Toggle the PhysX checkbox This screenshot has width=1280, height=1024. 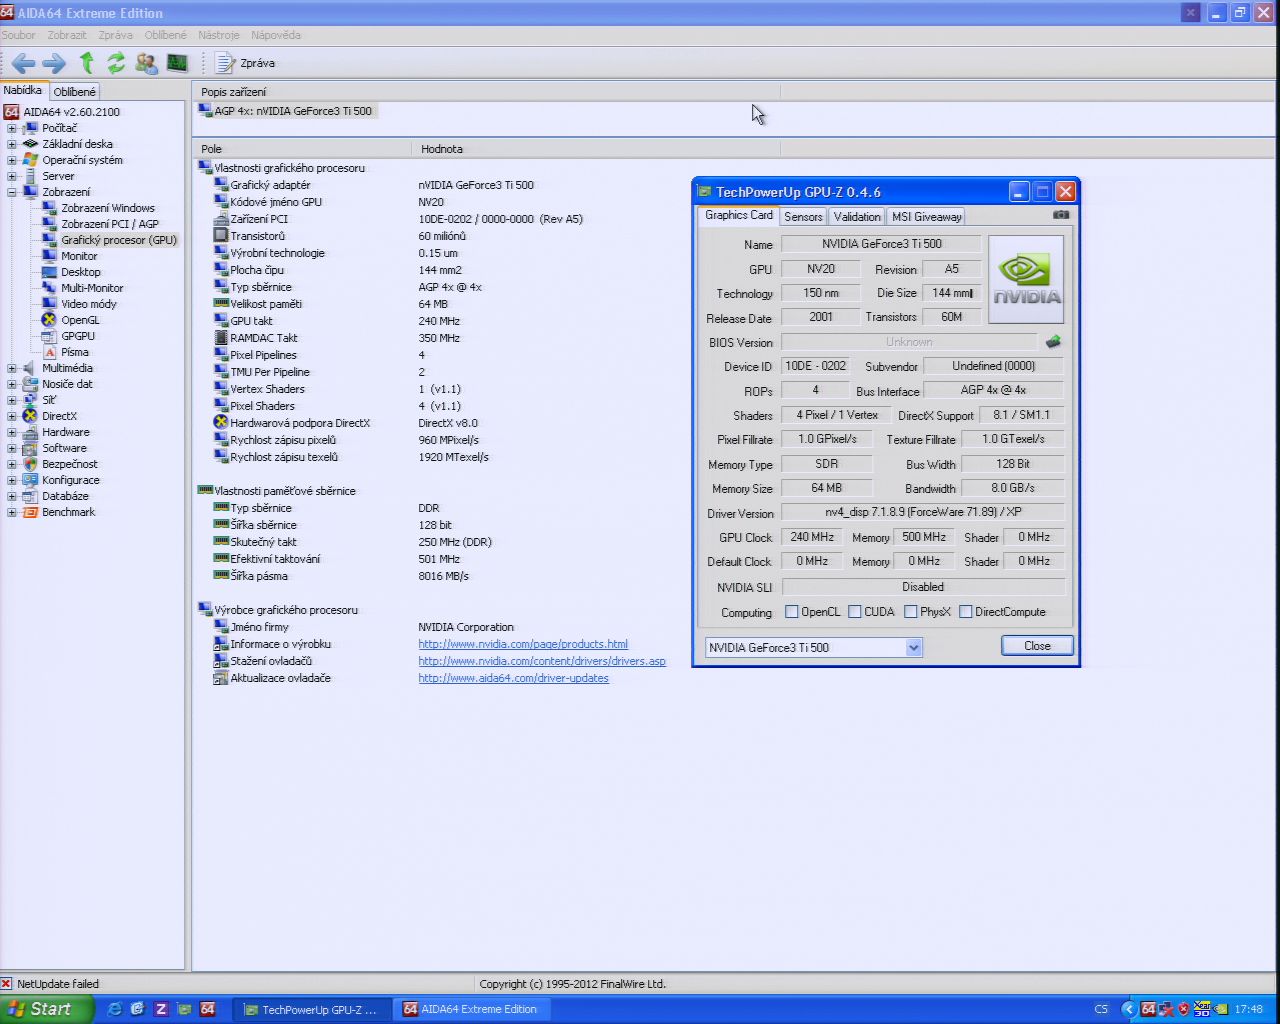click(x=911, y=612)
